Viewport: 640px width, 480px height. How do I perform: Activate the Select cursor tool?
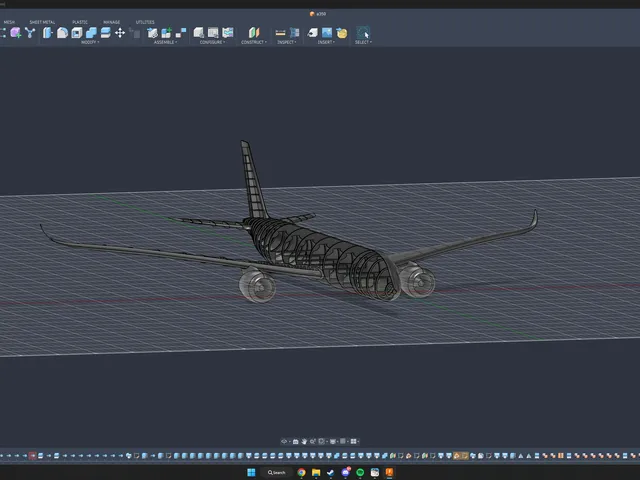point(363,33)
